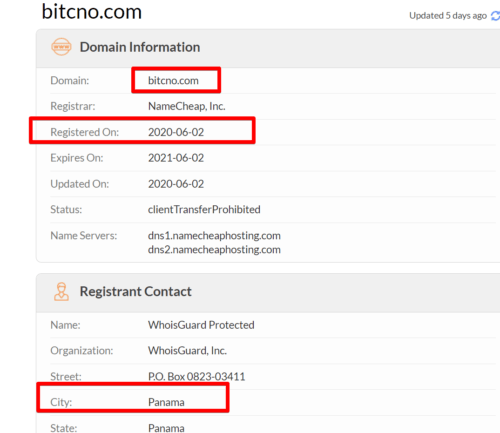Click the bitcno.com page title heading
Screen dimensions: 500x433
click(92, 12)
